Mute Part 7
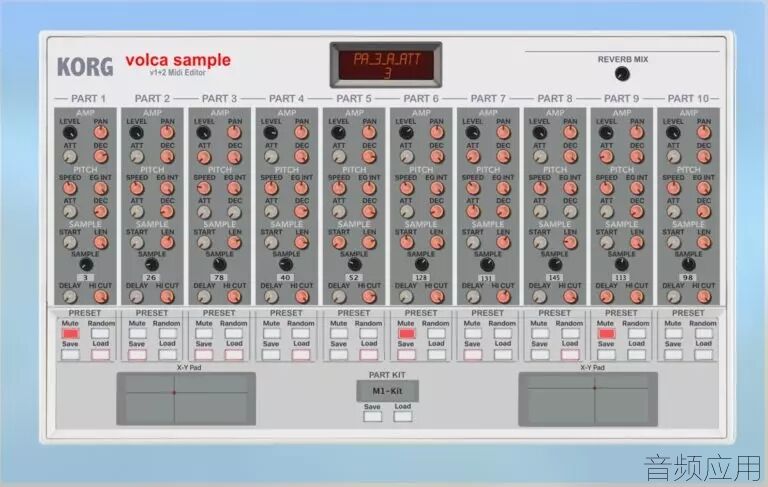768x487 pixels. click(x=473, y=334)
